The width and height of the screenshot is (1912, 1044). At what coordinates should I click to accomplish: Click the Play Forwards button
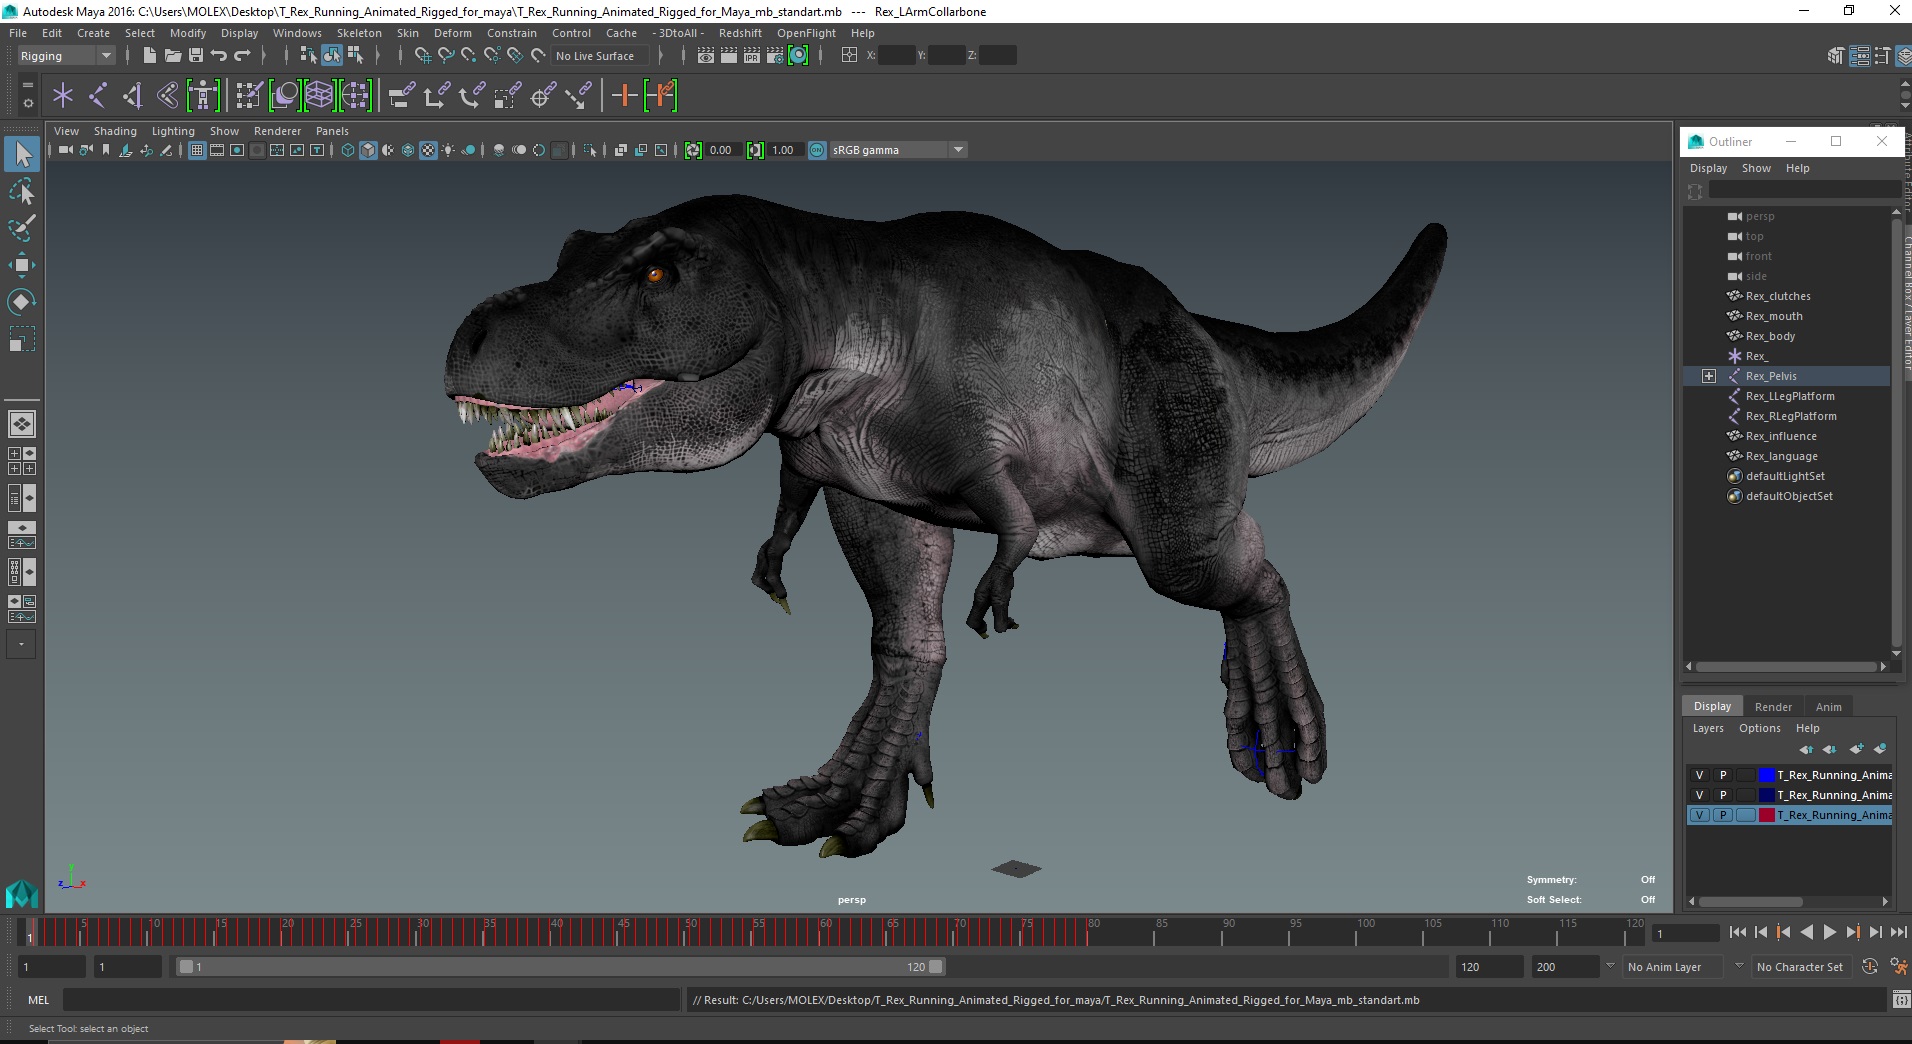click(x=1829, y=932)
